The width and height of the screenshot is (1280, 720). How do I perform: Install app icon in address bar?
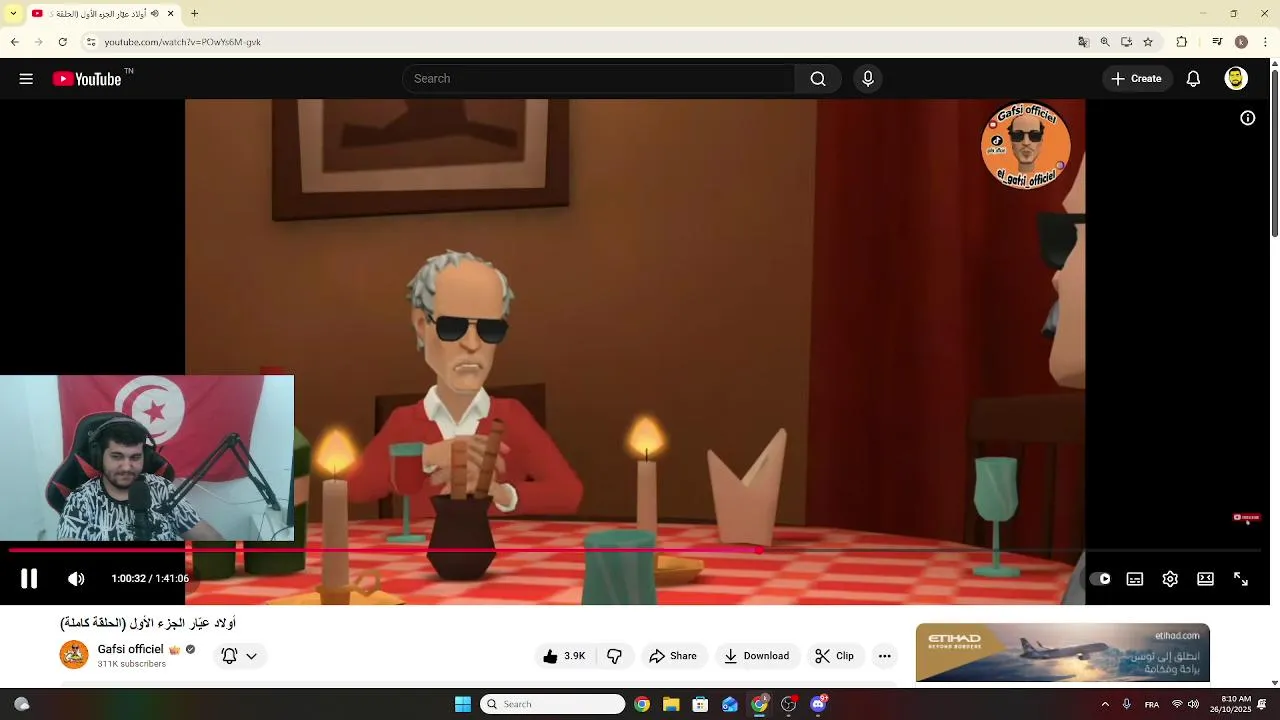coord(1126,42)
